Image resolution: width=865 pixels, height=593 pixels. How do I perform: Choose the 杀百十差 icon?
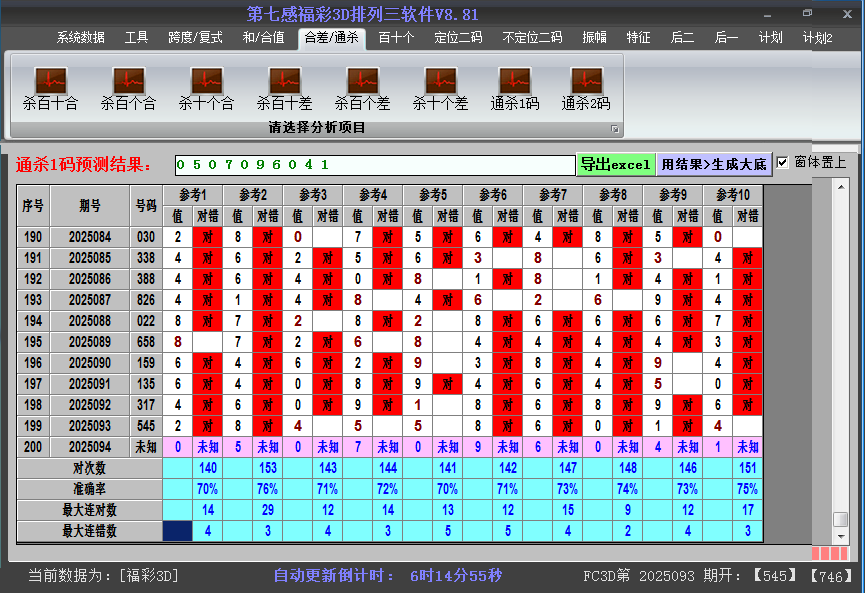click(284, 80)
